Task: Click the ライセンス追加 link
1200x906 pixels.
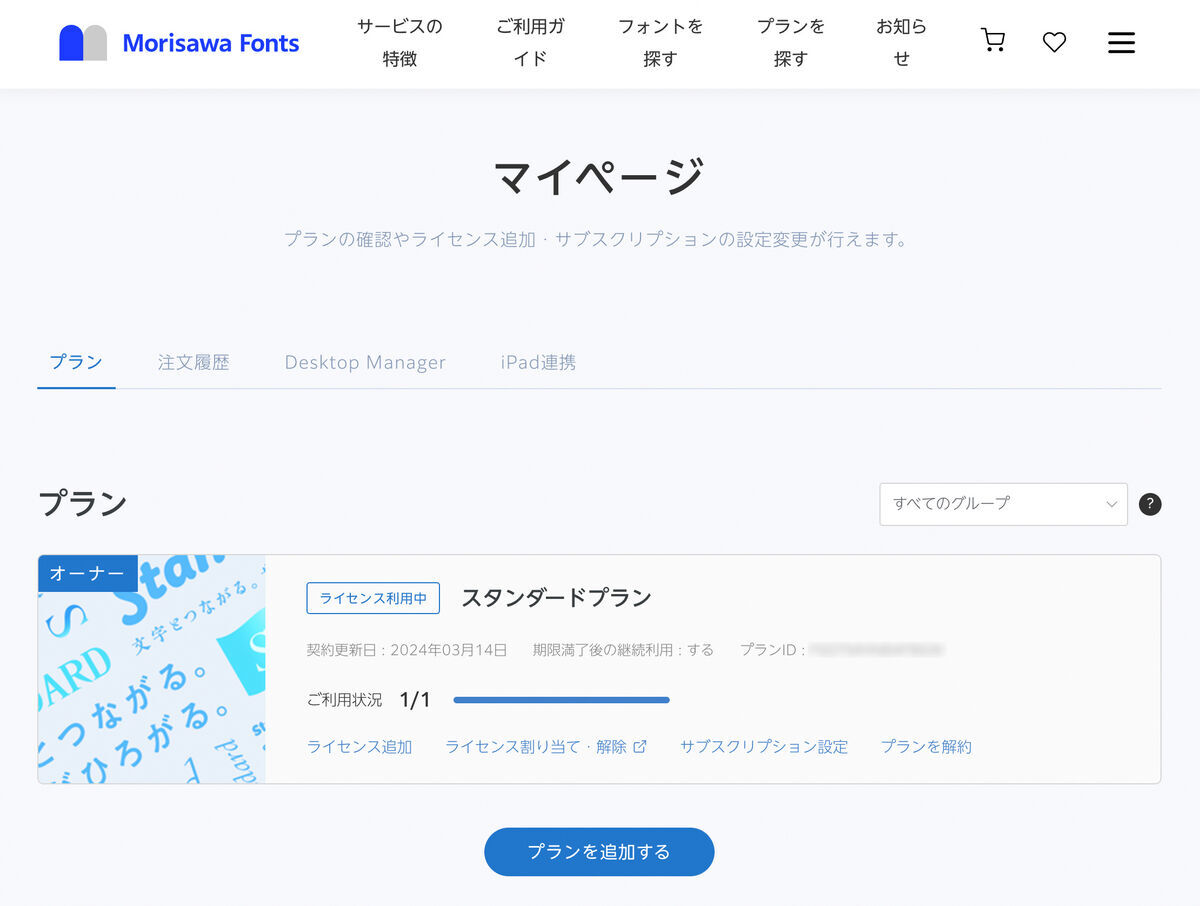Action: (x=359, y=747)
